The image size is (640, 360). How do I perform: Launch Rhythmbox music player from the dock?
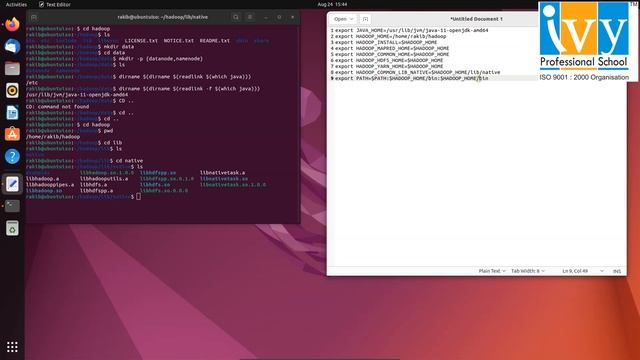[12, 90]
